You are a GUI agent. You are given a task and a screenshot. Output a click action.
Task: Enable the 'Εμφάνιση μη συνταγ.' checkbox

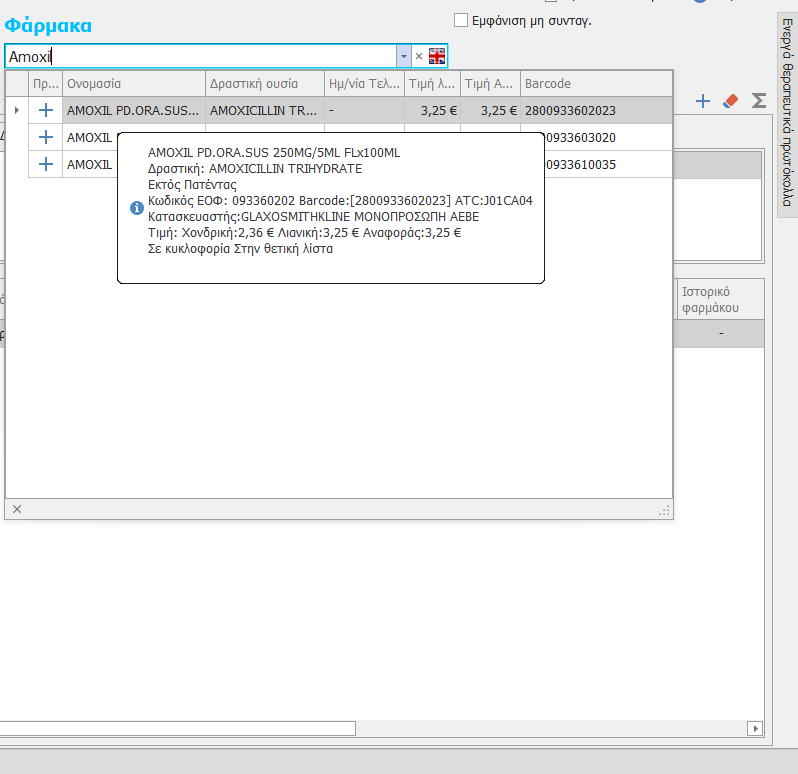point(461,20)
